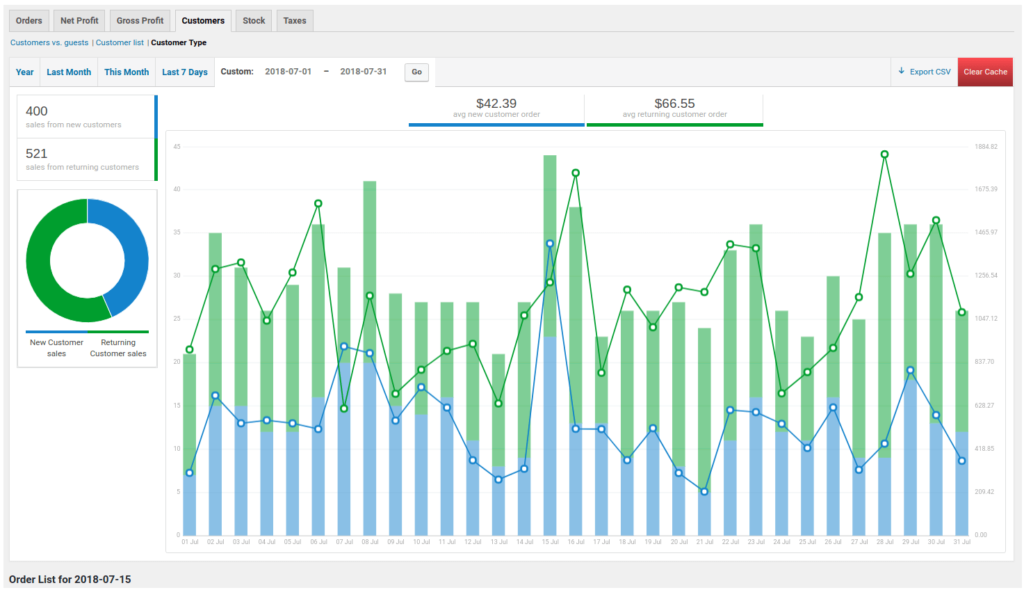
Task: Click the Export CSV download arrow icon
Action: pos(901,71)
